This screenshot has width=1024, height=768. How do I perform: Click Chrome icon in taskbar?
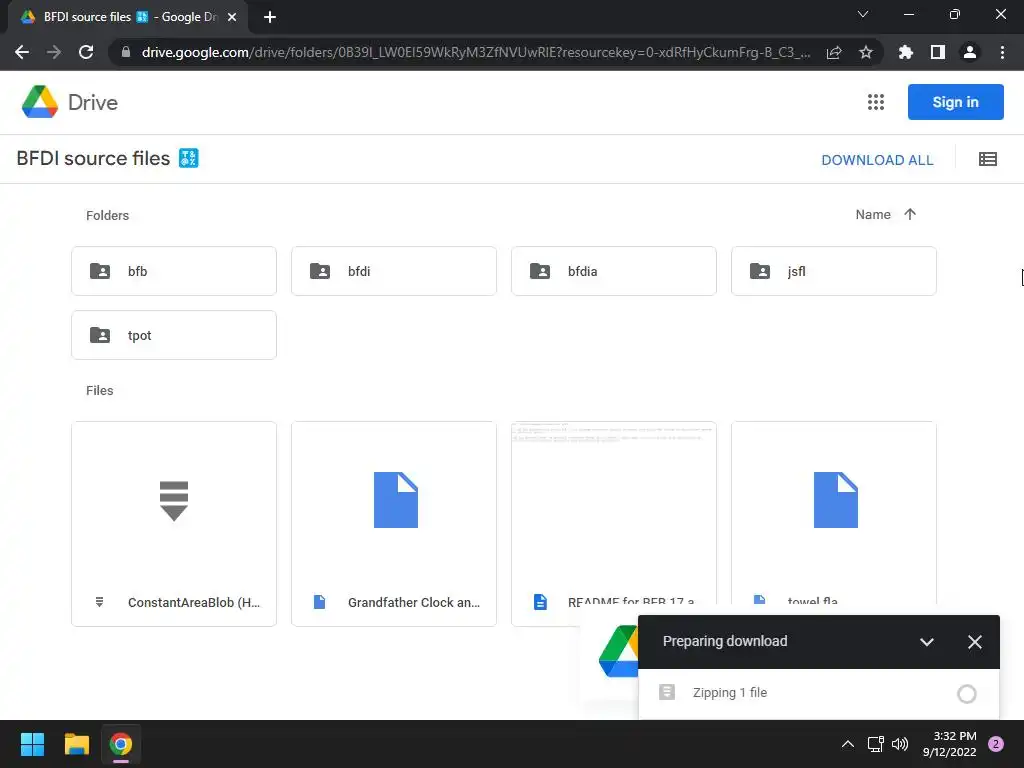click(x=121, y=744)
